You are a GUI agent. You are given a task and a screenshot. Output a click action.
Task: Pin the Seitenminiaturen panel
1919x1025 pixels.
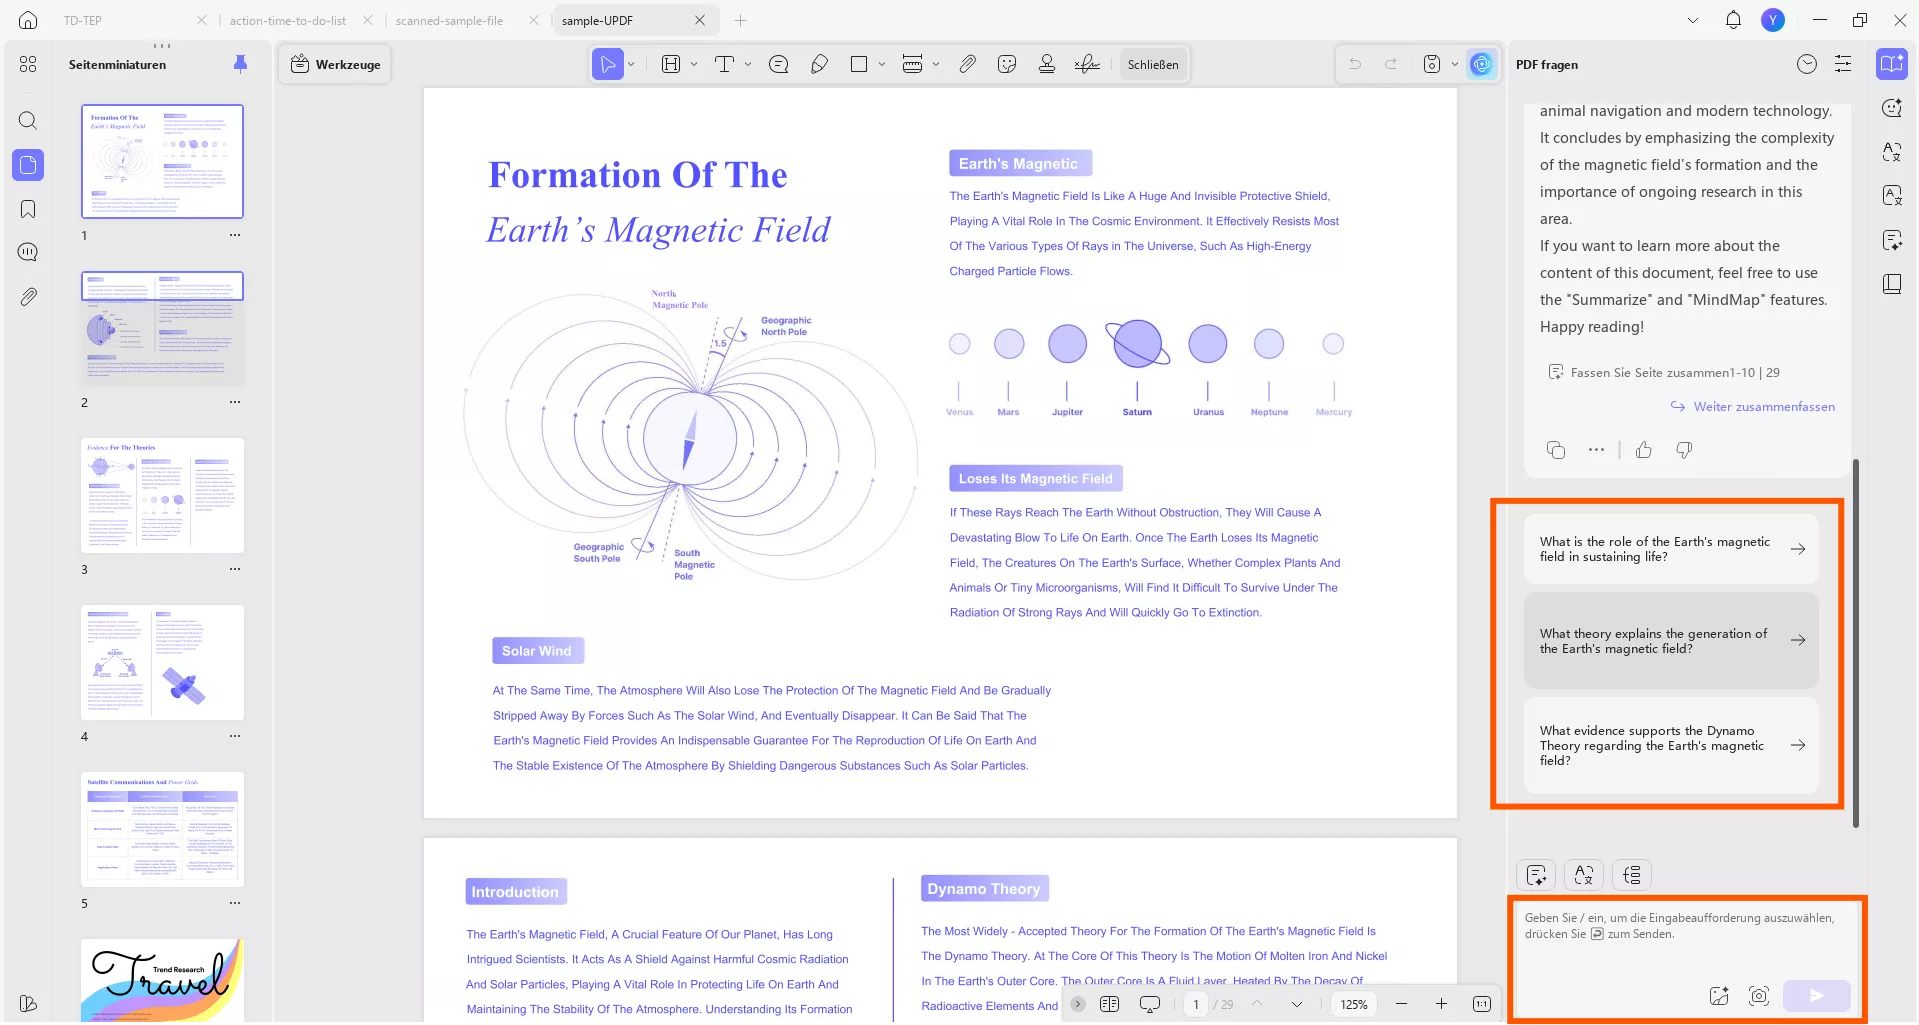pyautogui.click(x=240, y=64)
